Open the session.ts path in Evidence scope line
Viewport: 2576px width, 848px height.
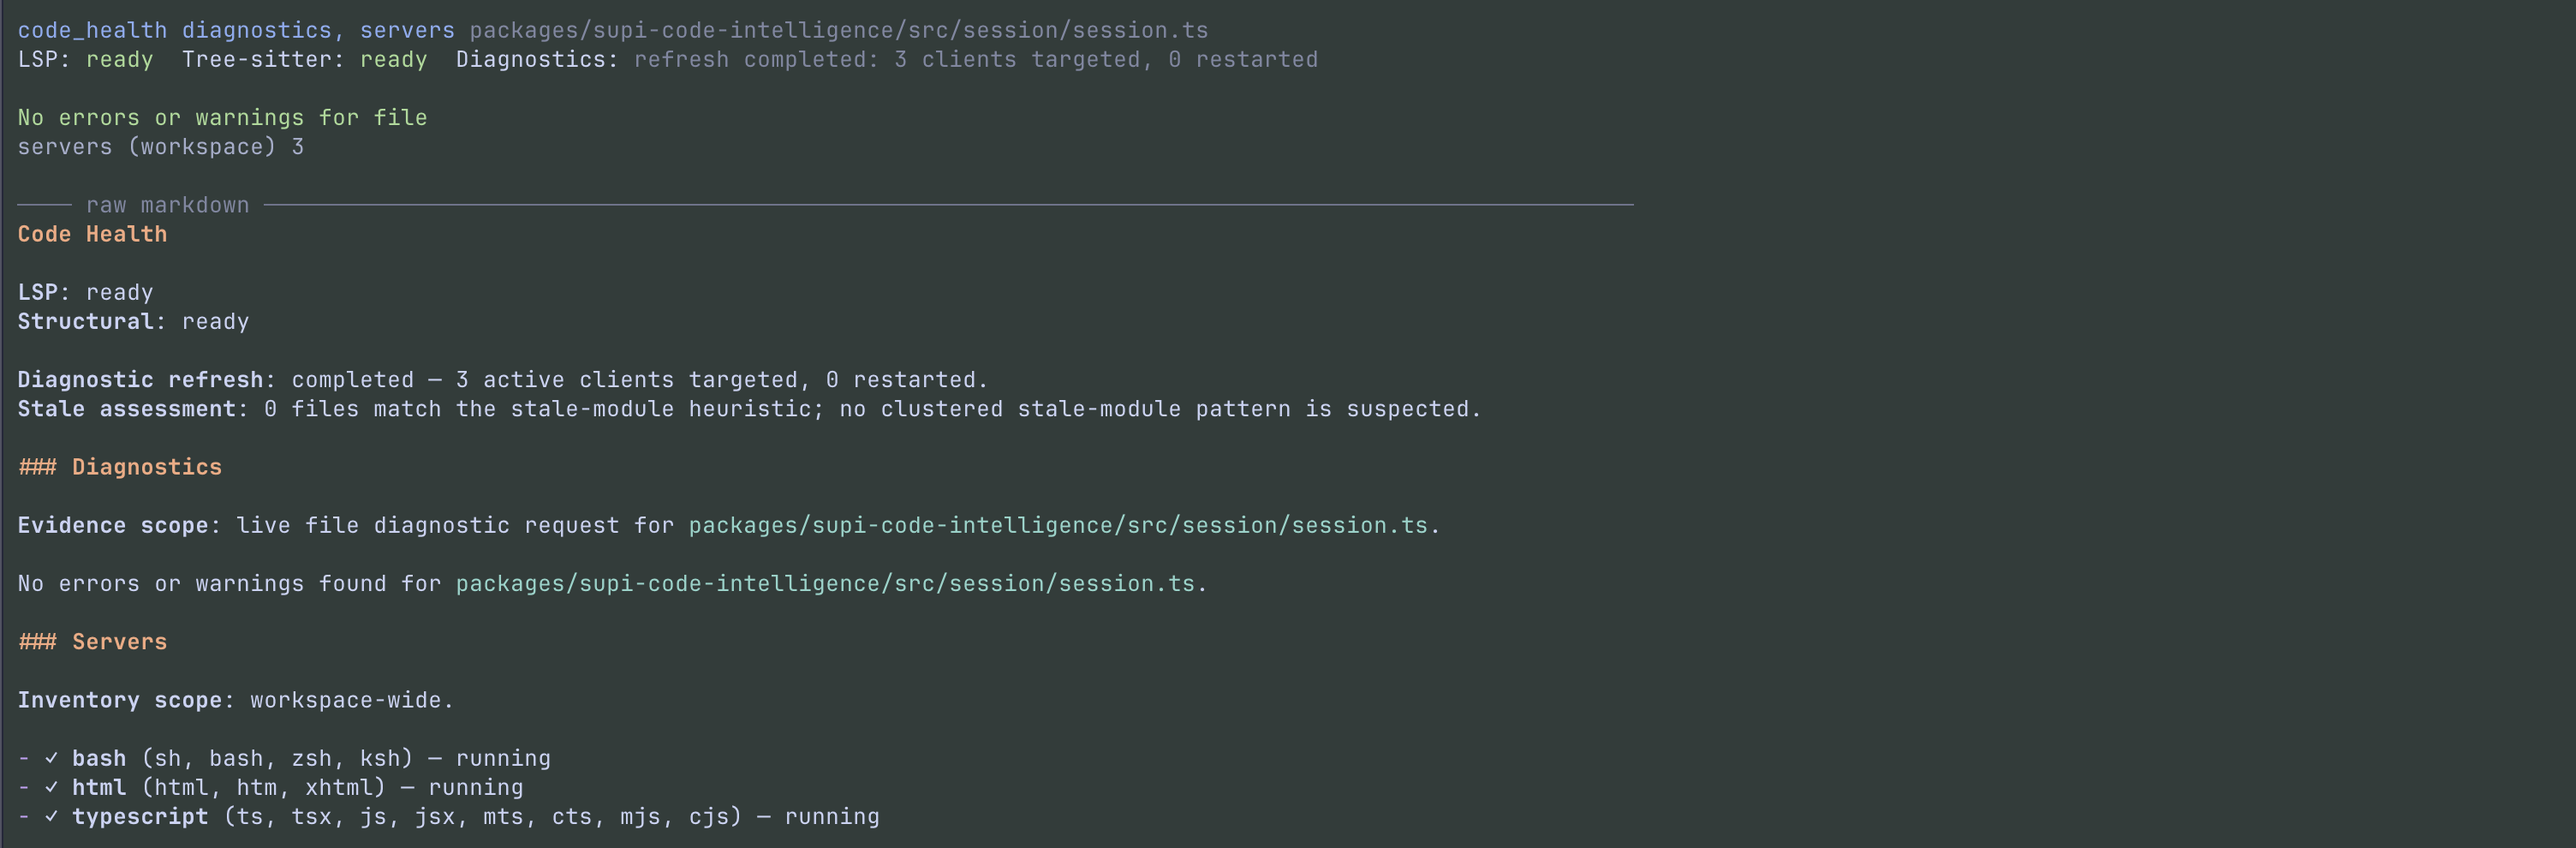point(1058,526)
